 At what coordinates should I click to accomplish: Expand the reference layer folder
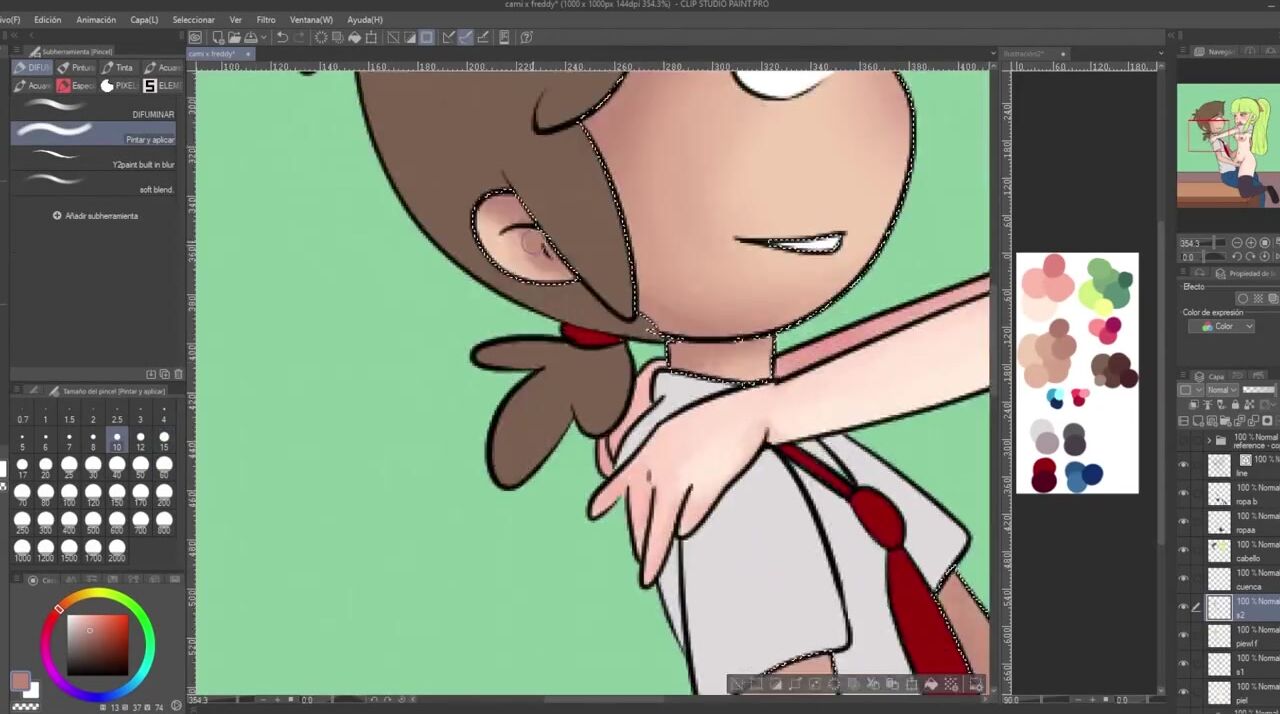pos(1208,440)
